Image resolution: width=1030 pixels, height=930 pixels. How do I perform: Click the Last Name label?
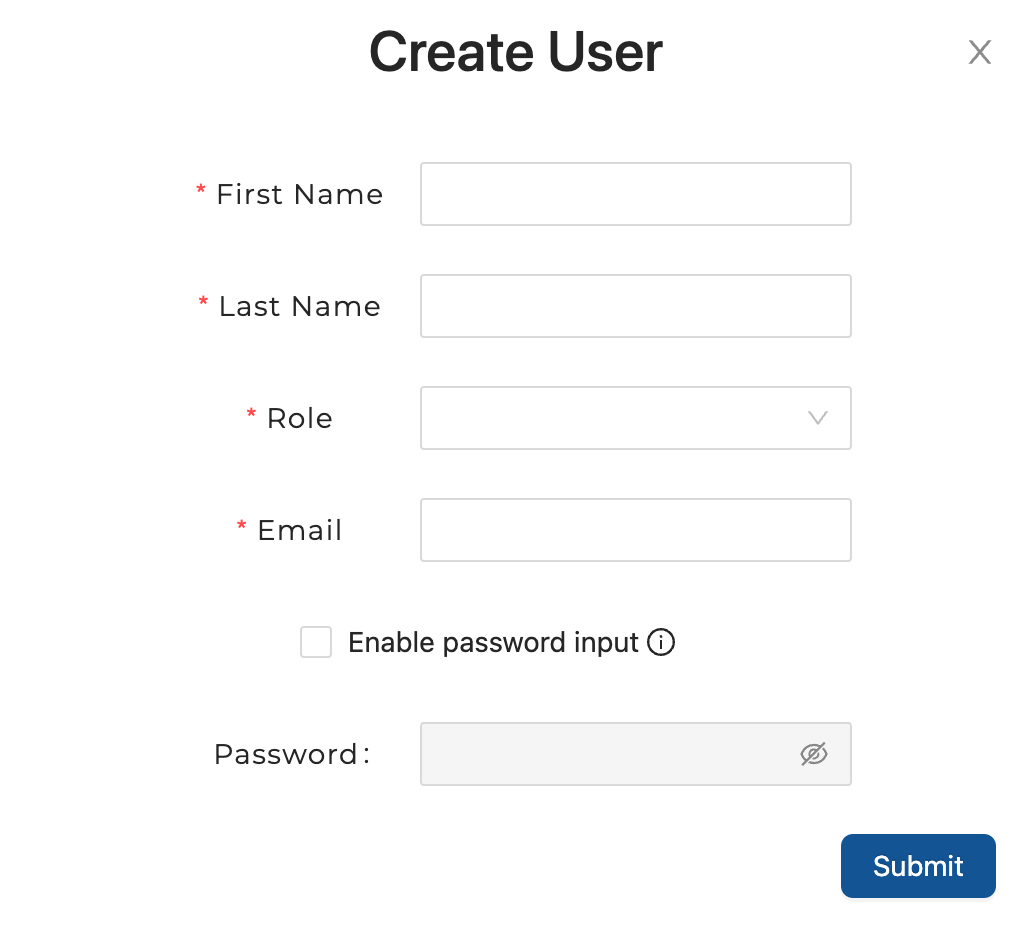click(299, 306)
